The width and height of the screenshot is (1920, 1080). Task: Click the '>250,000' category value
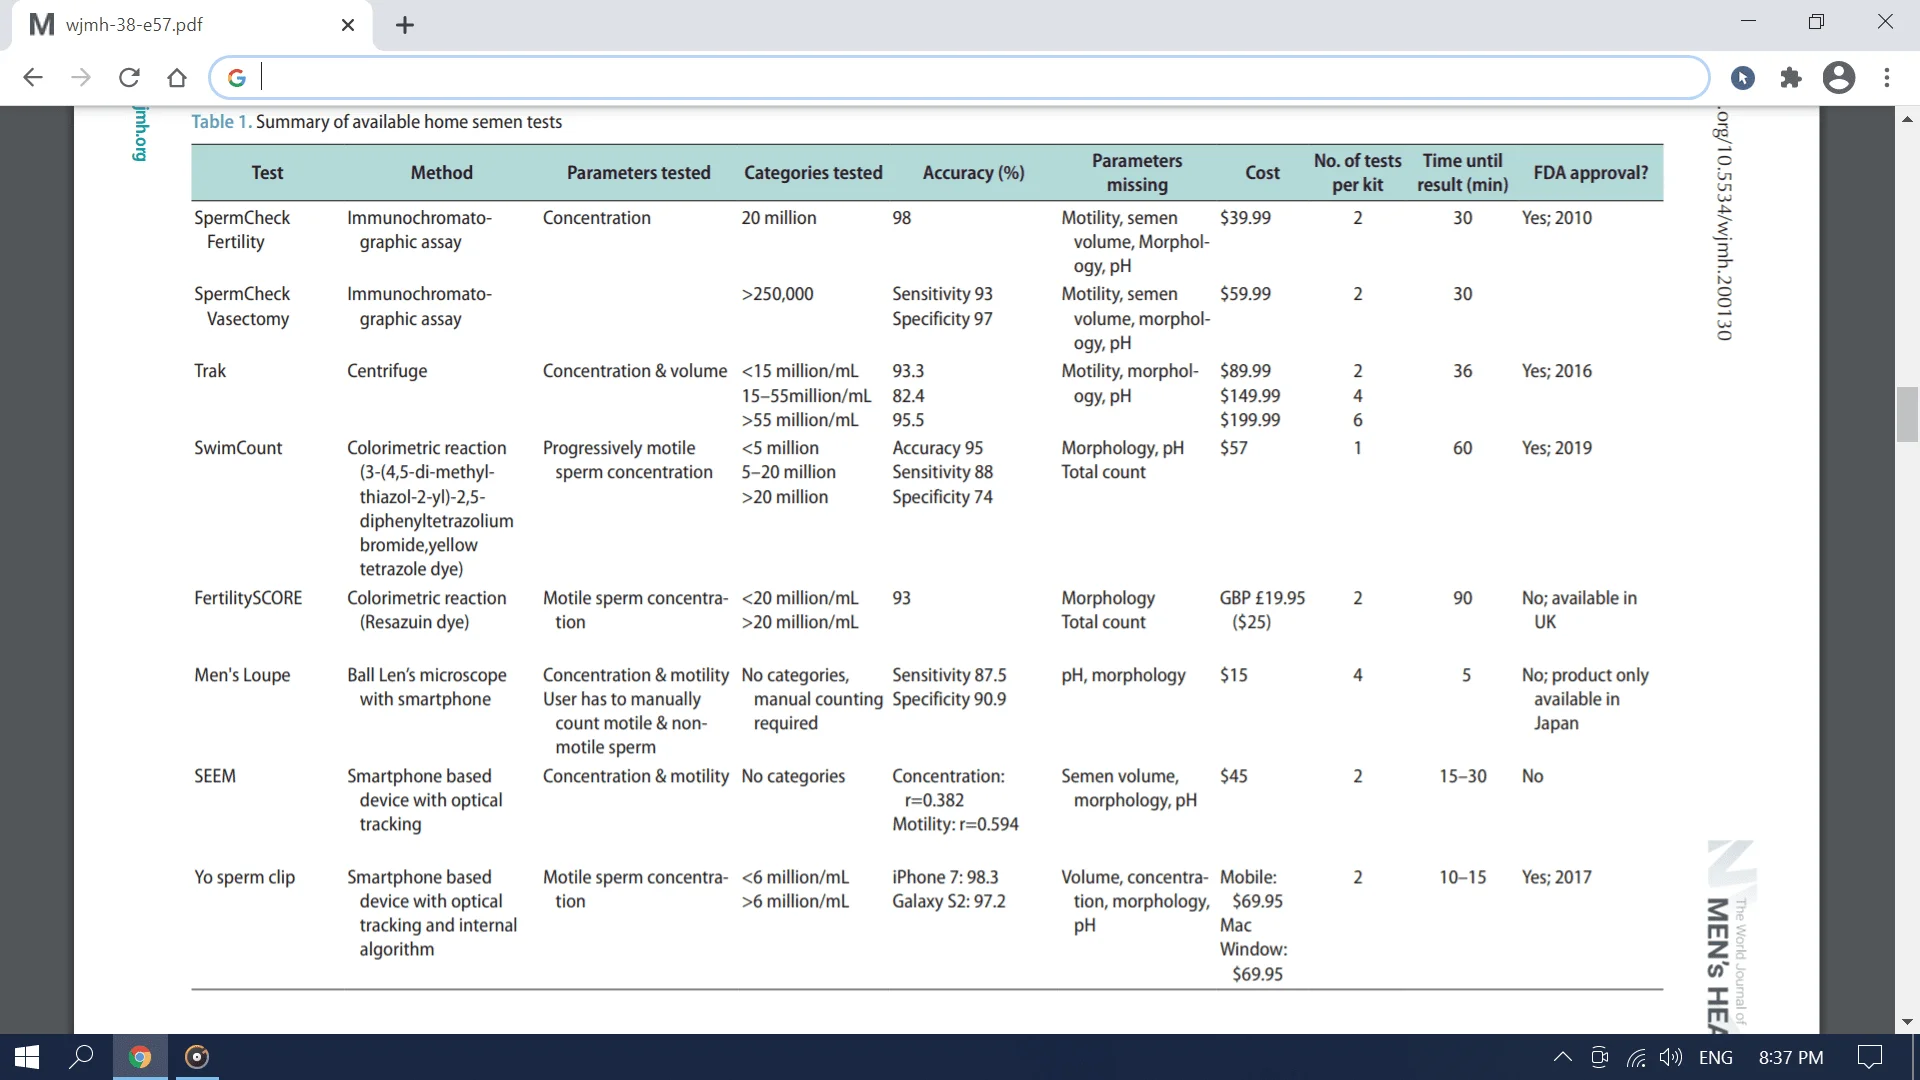pyautogui.click(x=777, y=294)
